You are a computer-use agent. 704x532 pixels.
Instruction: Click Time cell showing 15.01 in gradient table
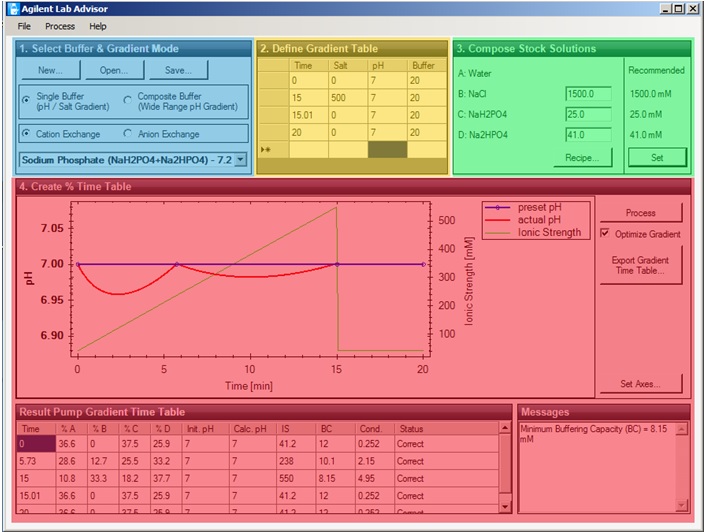309,115
